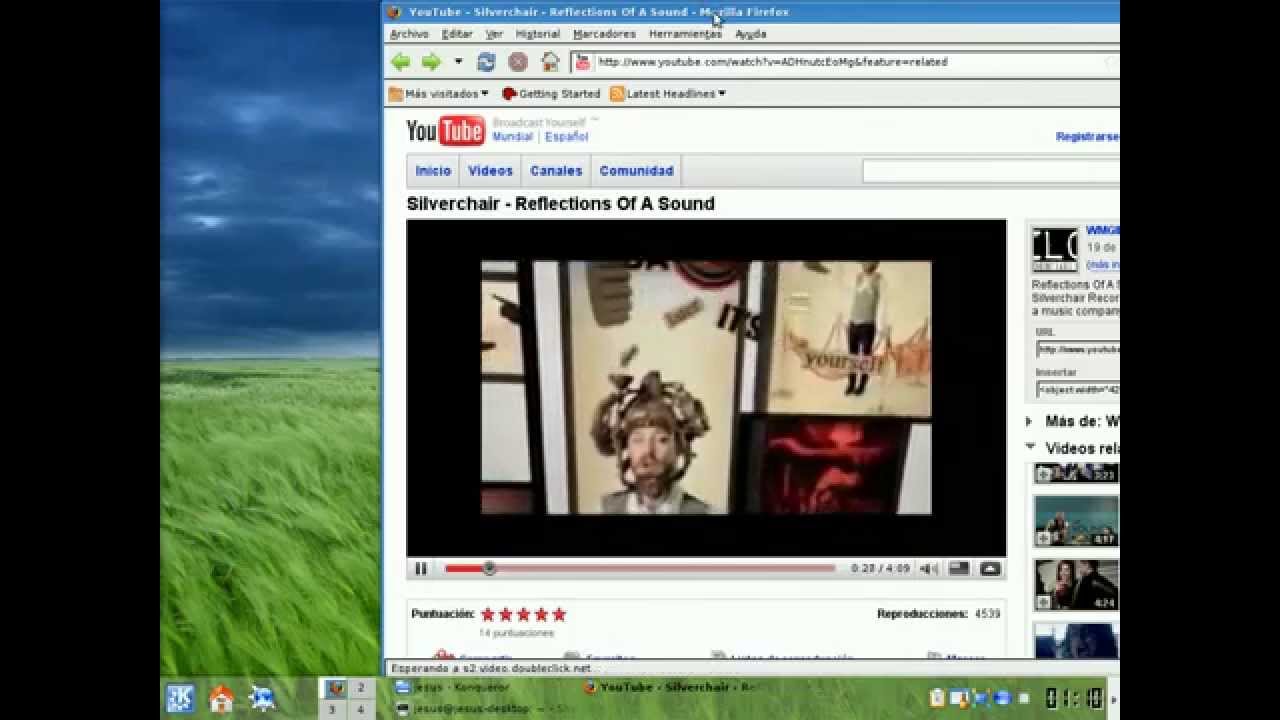Click the YouTube favicon in the address bar

tap(582, 62)
